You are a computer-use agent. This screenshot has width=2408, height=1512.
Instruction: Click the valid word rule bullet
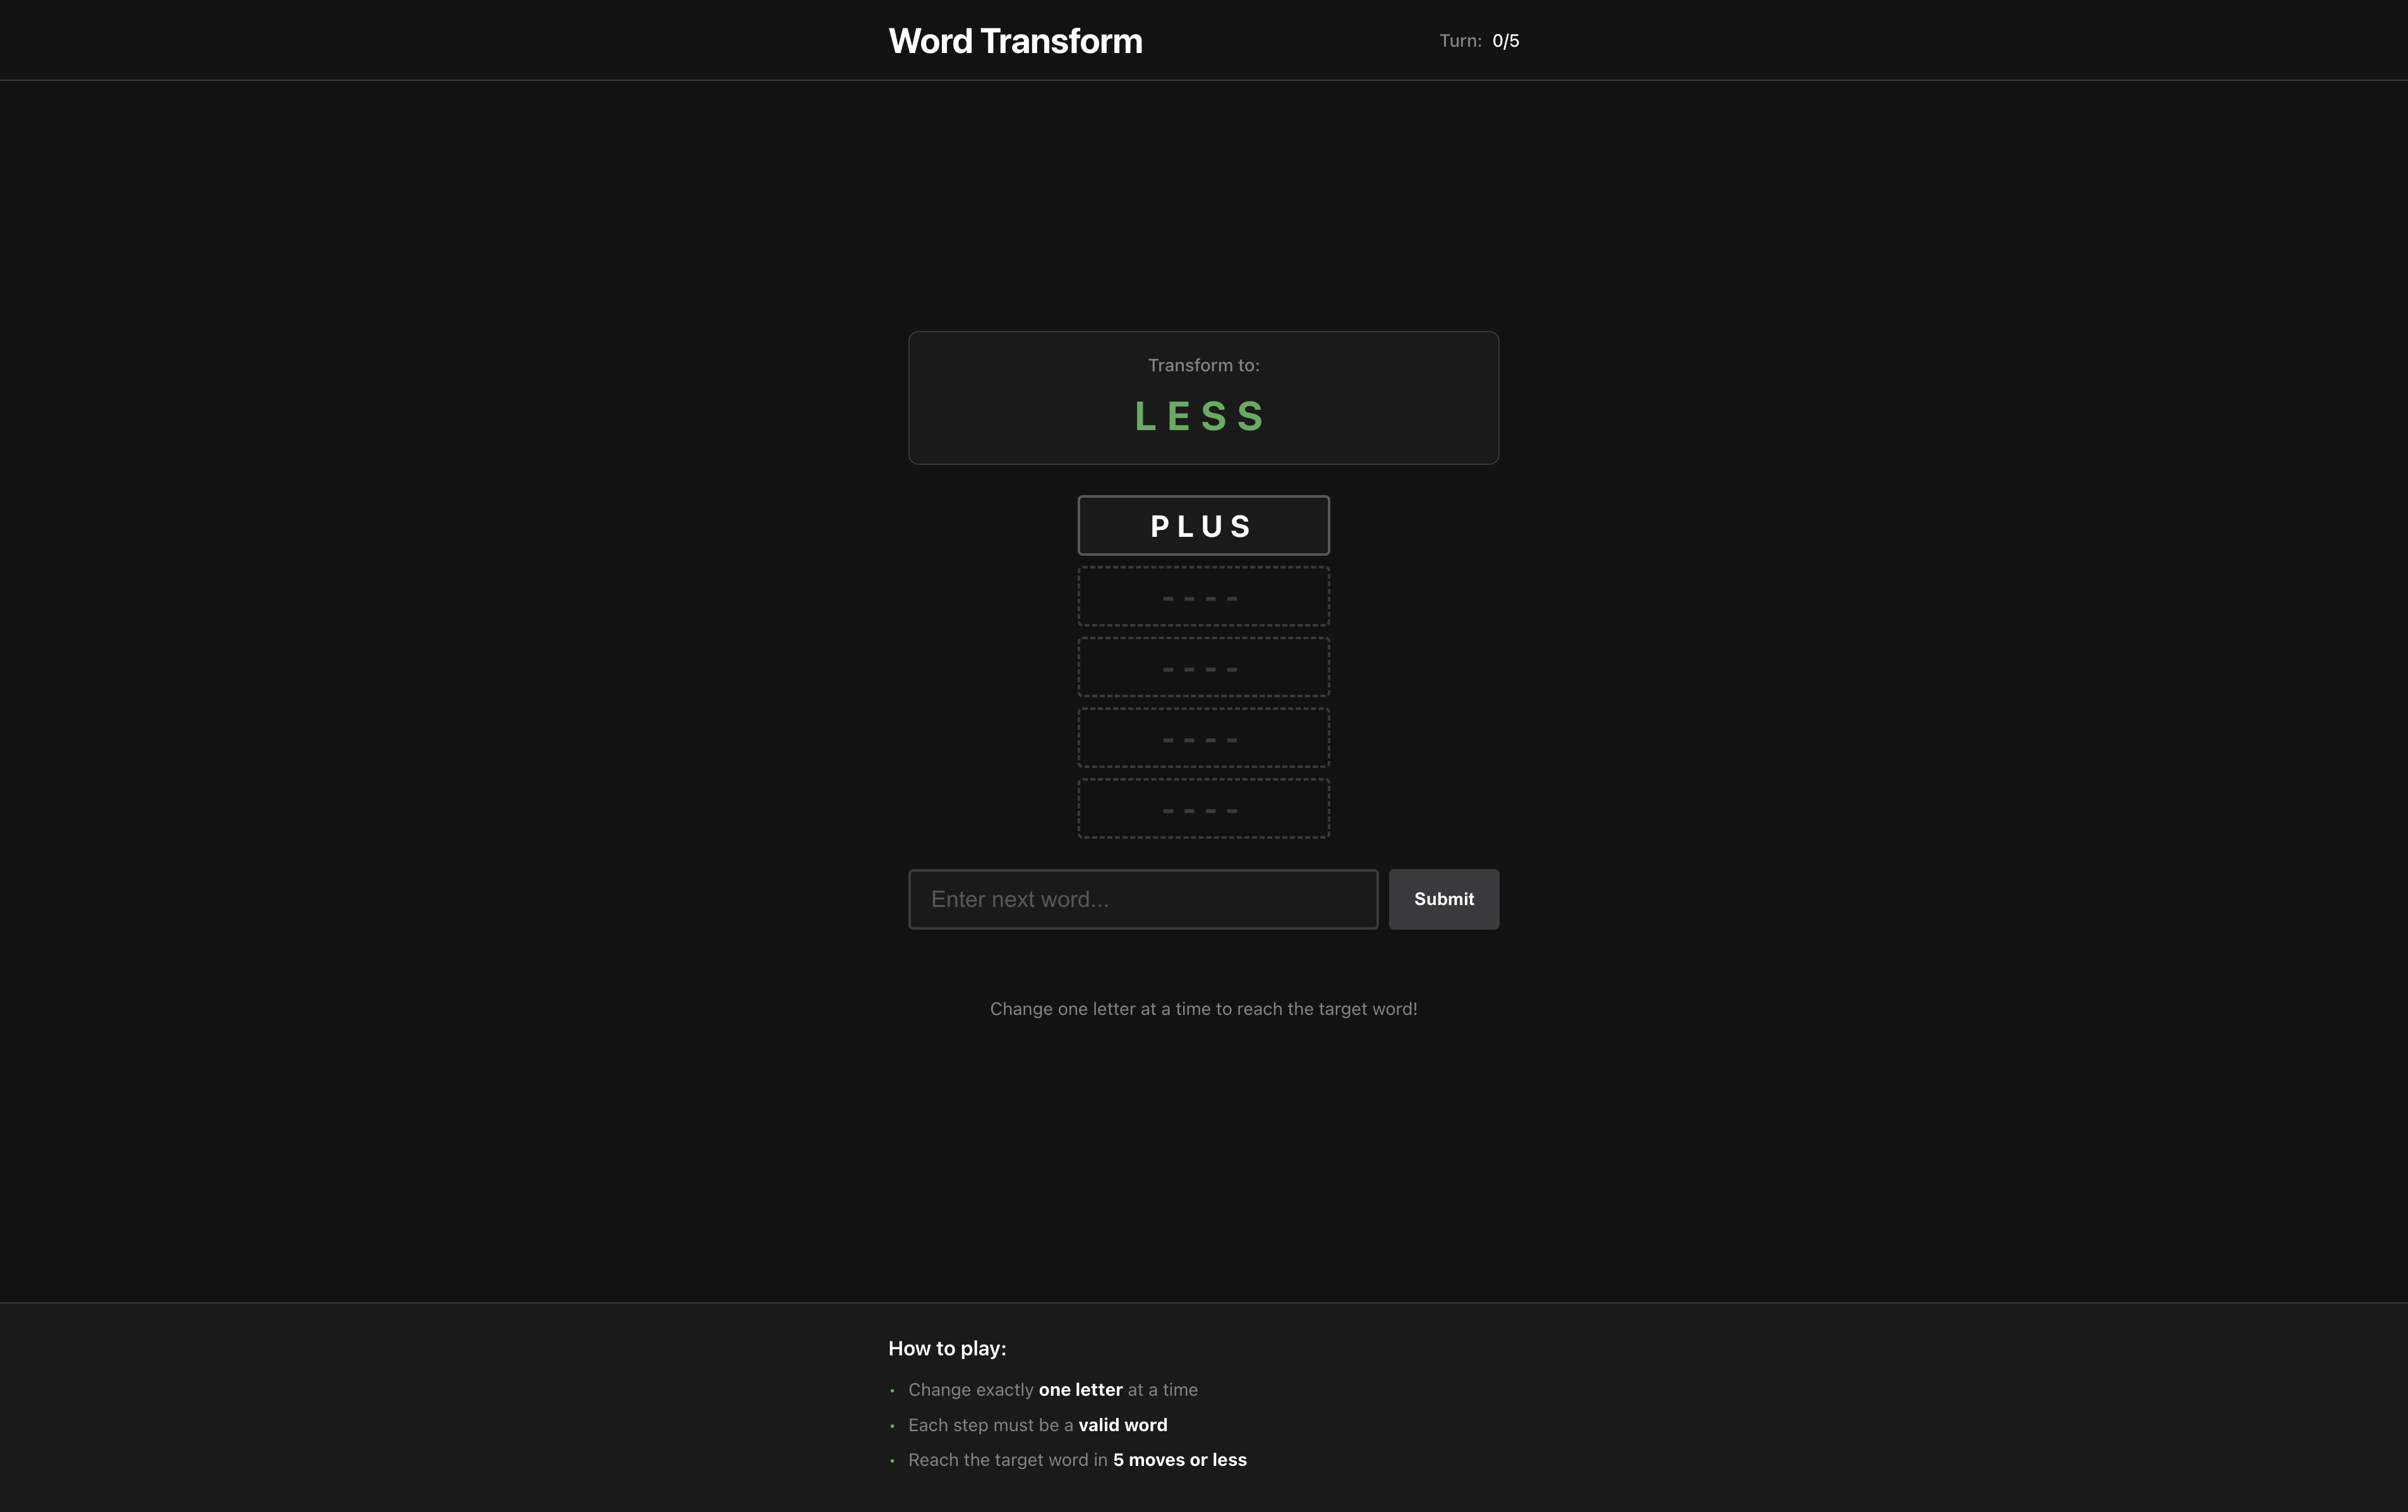(x=1037, y=1424)
